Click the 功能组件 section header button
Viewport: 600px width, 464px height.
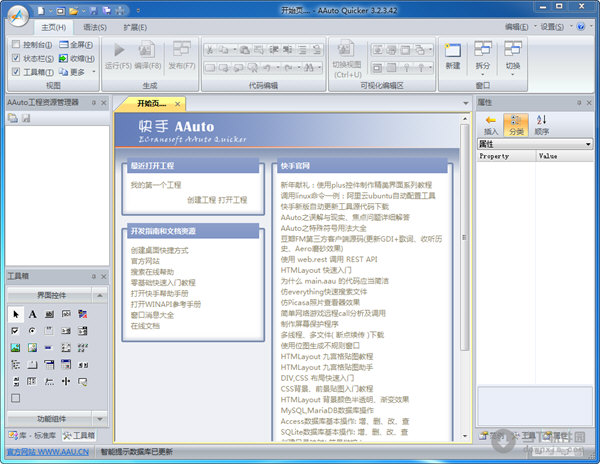[50, 419]
